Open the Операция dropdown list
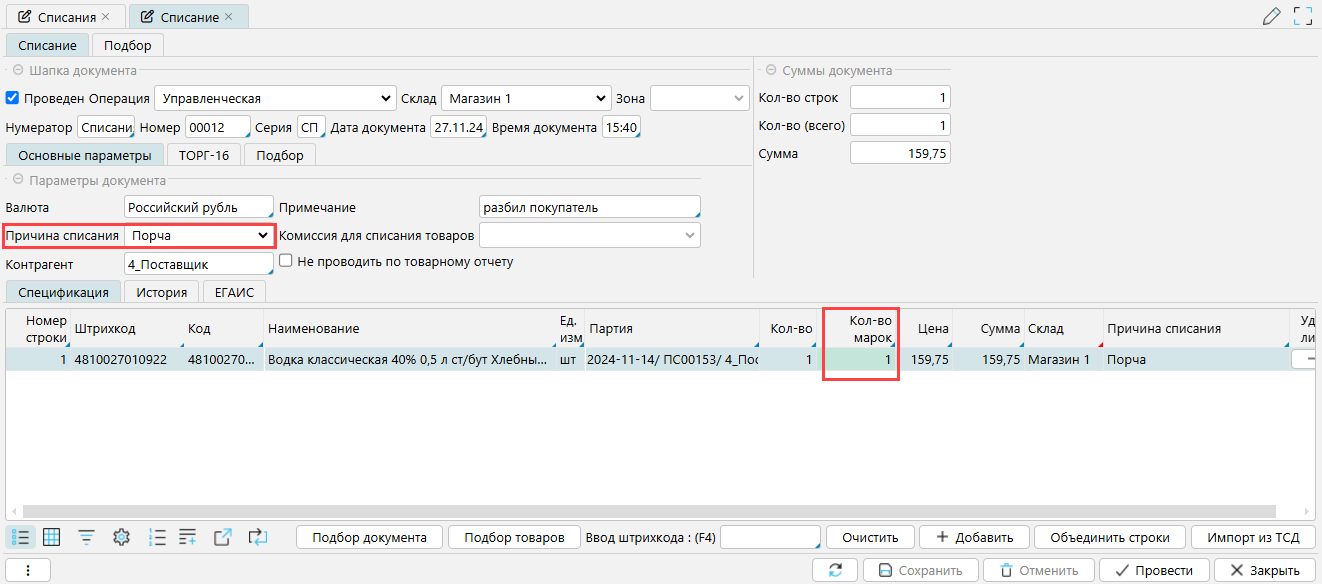The height and width of the screenshot is (584, 1322). click(386, 98)
